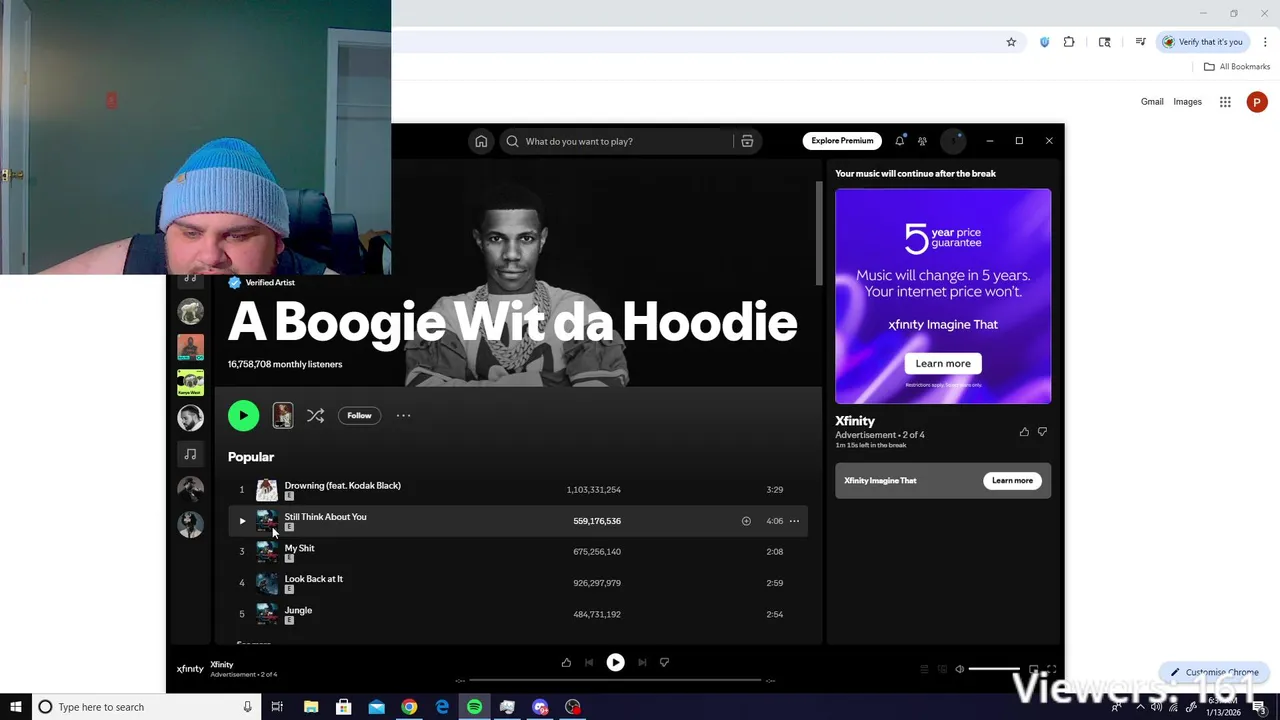
Task: Open the goat-picture playlist in library sidebar
Action: [x=190, y=312]
